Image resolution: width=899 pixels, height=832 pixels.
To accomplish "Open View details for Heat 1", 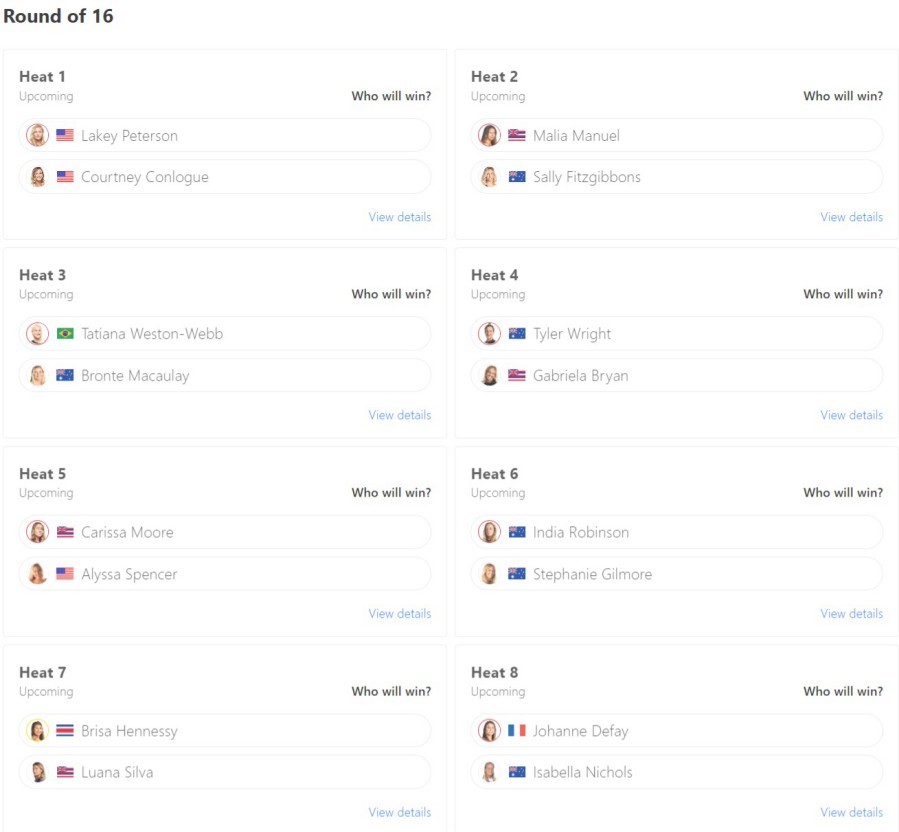I will tap(399, 217).
